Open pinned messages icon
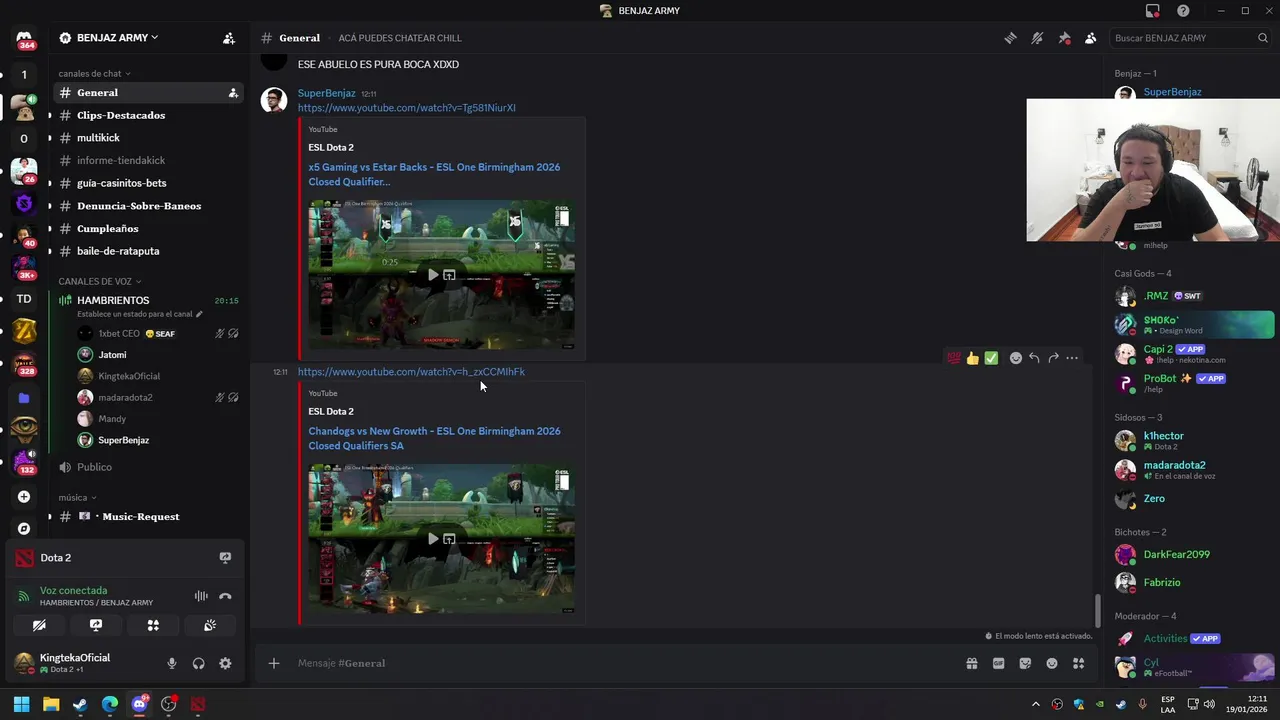The width and height of the screenshot is (1280, 720). coord(1064,38)
